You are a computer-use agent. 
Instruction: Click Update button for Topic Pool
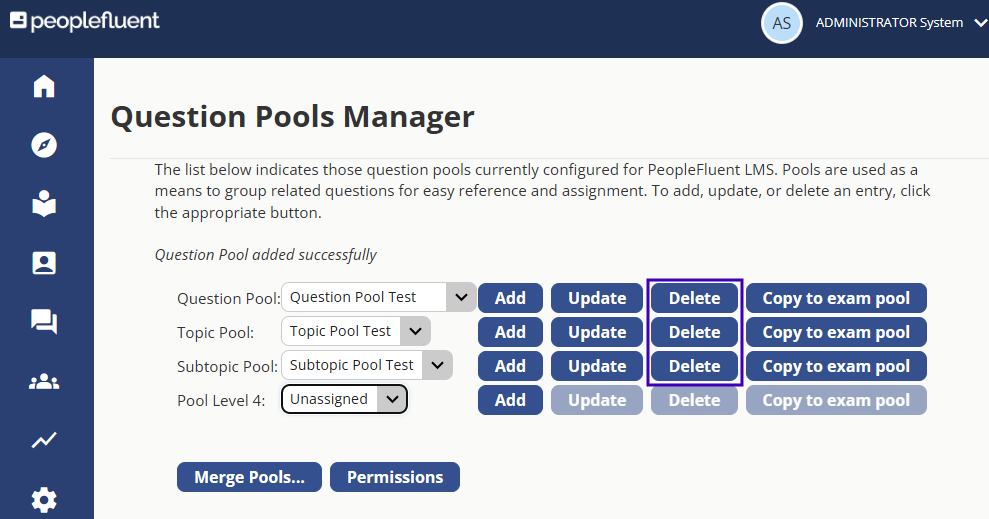point(597,332)
